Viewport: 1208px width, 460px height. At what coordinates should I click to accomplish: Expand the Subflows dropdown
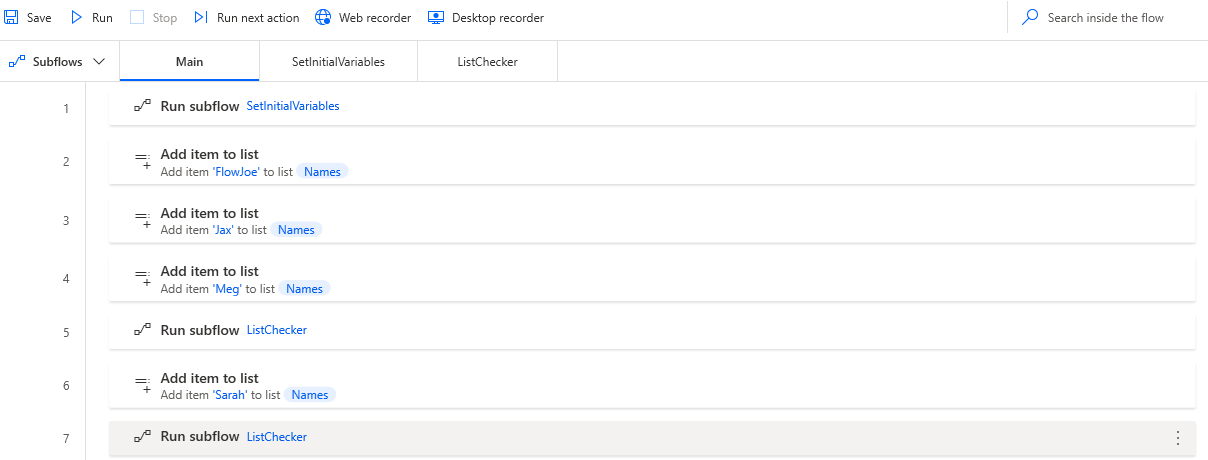pos(58,62)
